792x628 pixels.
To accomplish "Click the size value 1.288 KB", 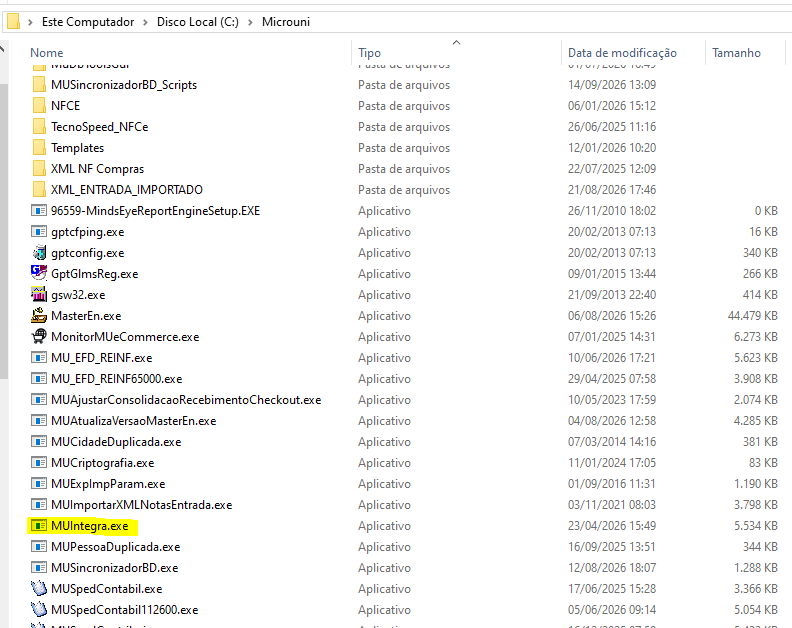I will [x=756, y=568].
